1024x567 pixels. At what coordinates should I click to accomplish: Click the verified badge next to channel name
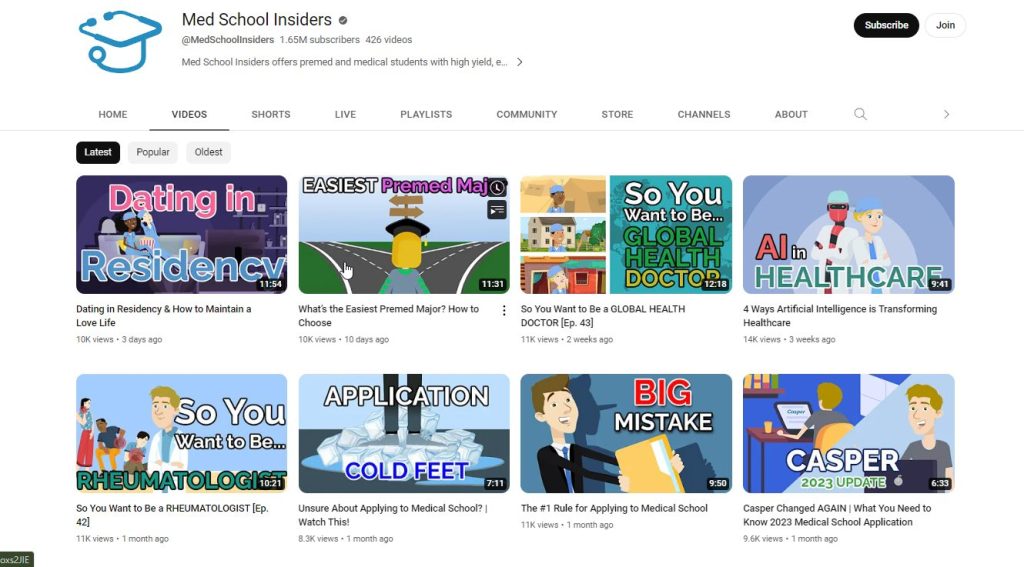(x=343, y=20)
